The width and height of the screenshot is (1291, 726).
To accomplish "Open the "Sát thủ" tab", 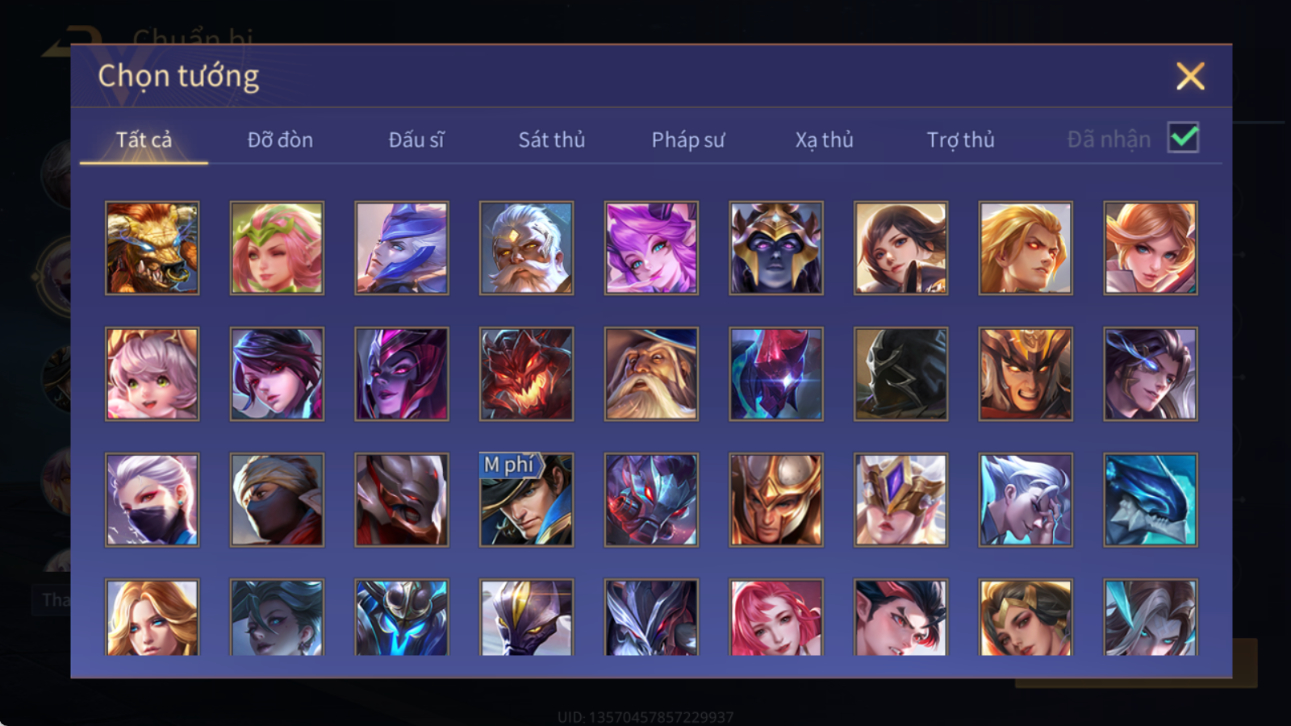I will [x=551, y=140].
